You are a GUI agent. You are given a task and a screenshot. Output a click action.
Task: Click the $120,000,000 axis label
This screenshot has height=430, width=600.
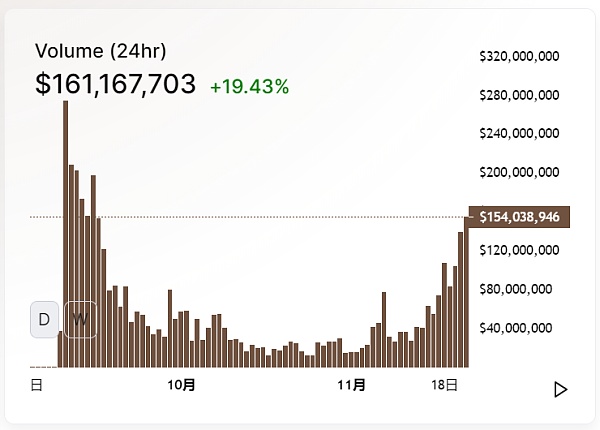coord(520,250)
